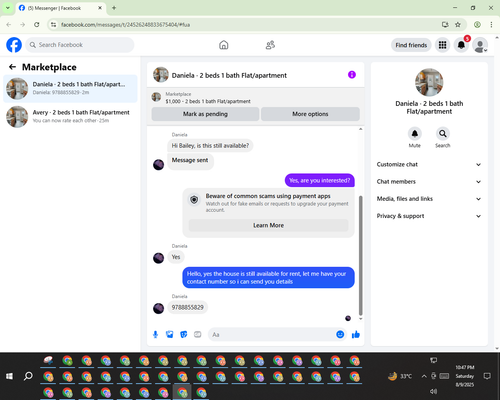The height and width of the screenshot is (400, 500).
Task: Open the Home feed icon
Action: pos(224,45)
